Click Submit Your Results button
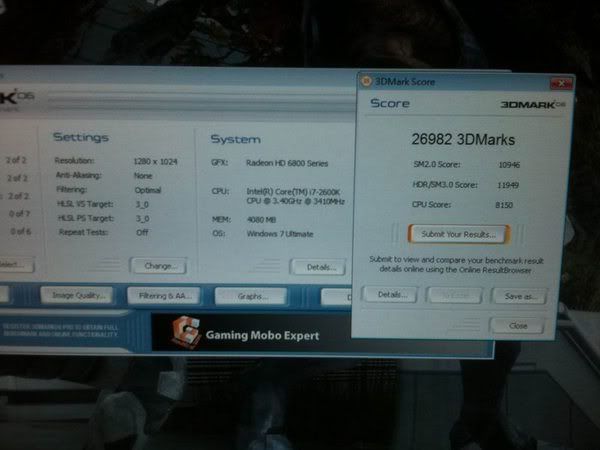 (x=459, y=234)
